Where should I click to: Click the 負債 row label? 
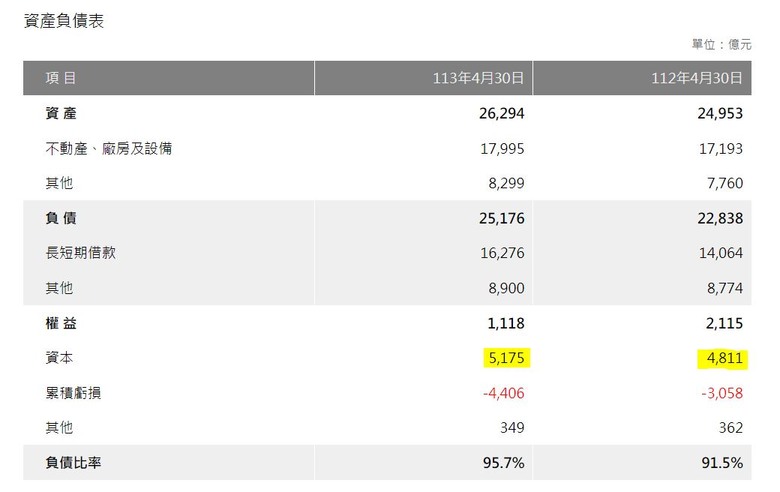[x=61, y=218]
